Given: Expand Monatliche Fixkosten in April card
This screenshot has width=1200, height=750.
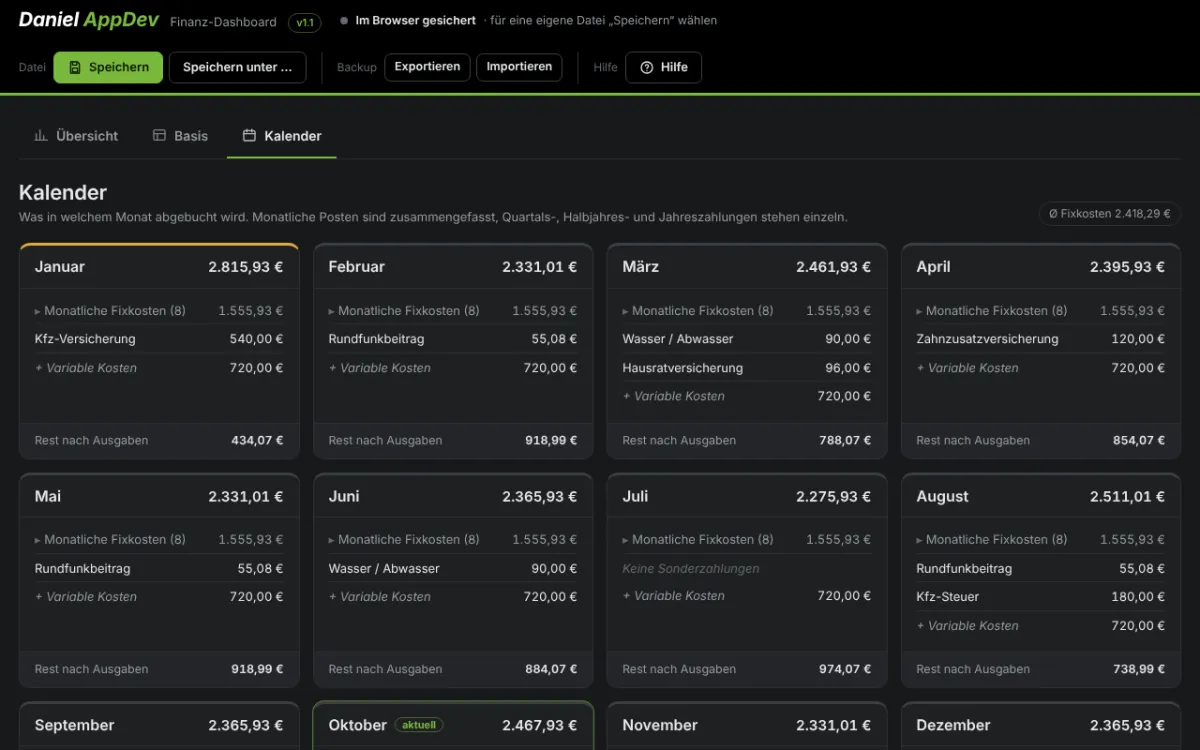Looking at the screenshot, I should (x=992, y=311).
